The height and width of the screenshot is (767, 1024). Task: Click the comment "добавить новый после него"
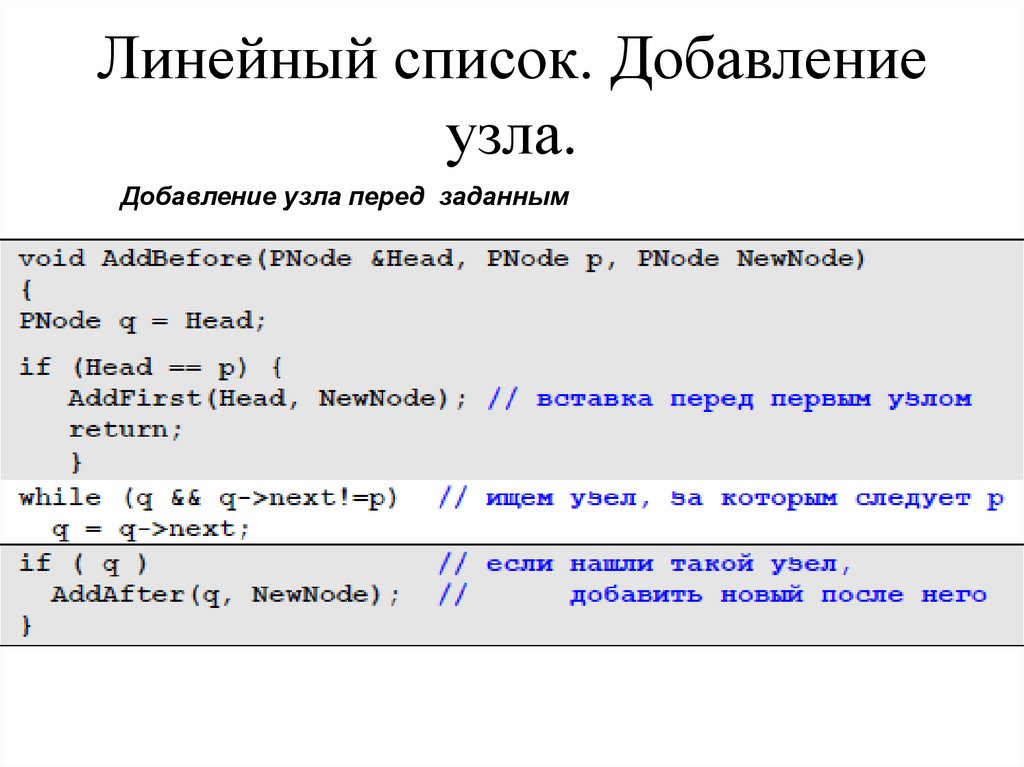(x=775, y=593)
